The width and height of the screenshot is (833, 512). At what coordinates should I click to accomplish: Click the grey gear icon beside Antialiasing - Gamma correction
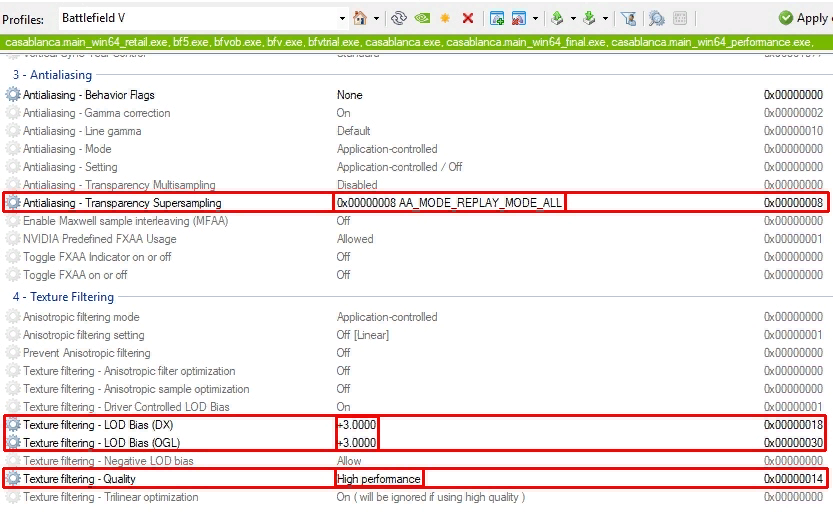coord(13,113)
